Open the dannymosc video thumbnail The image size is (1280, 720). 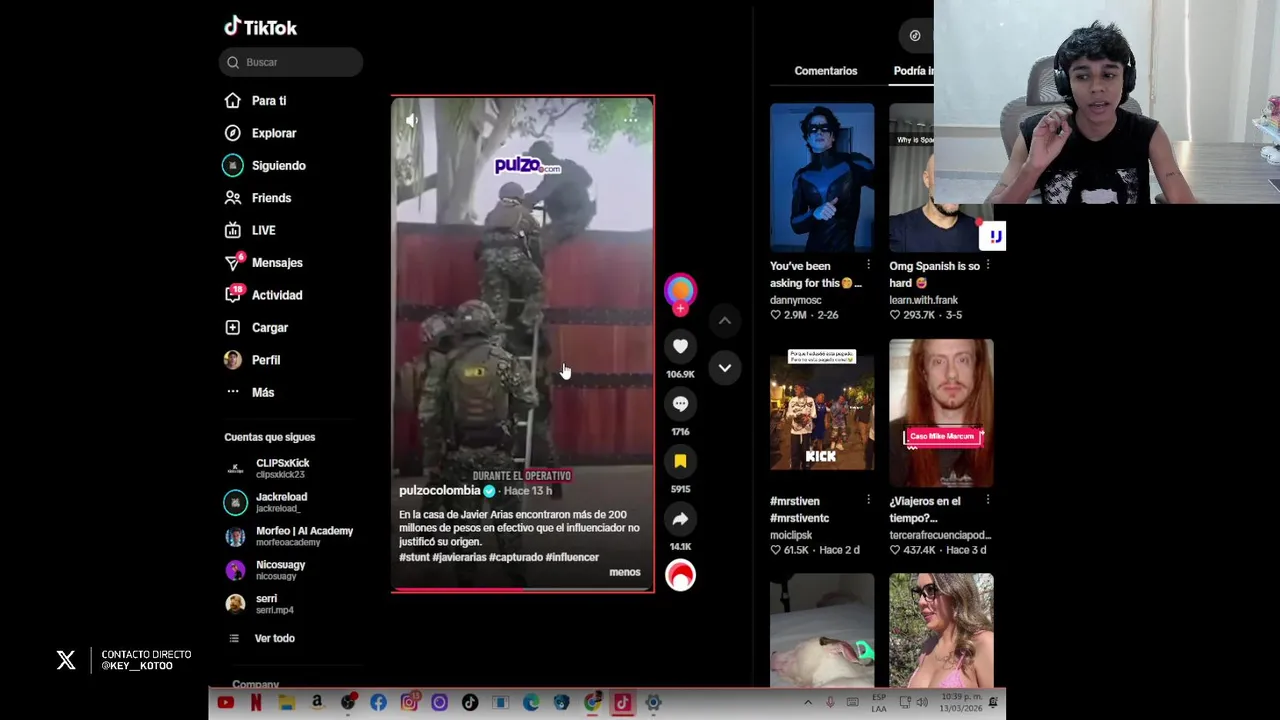[x=822, y=177]
